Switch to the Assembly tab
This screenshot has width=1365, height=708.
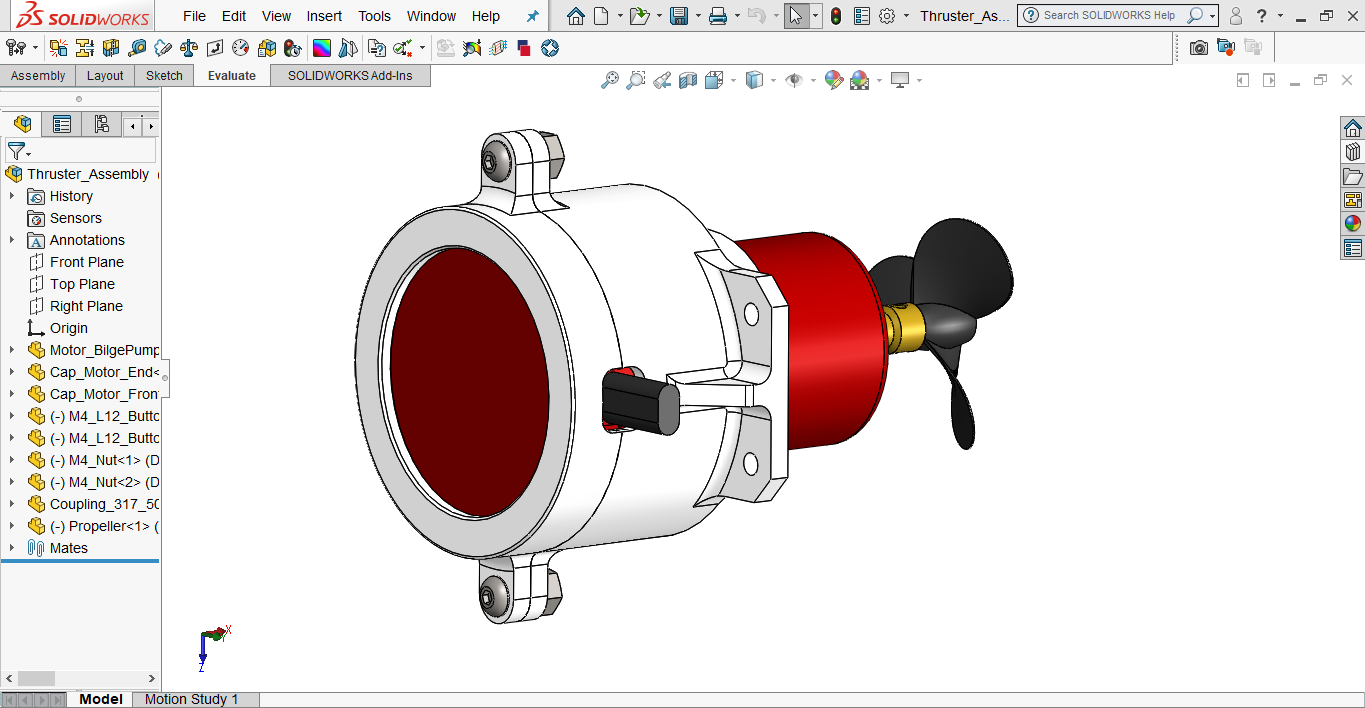[38, 76]
